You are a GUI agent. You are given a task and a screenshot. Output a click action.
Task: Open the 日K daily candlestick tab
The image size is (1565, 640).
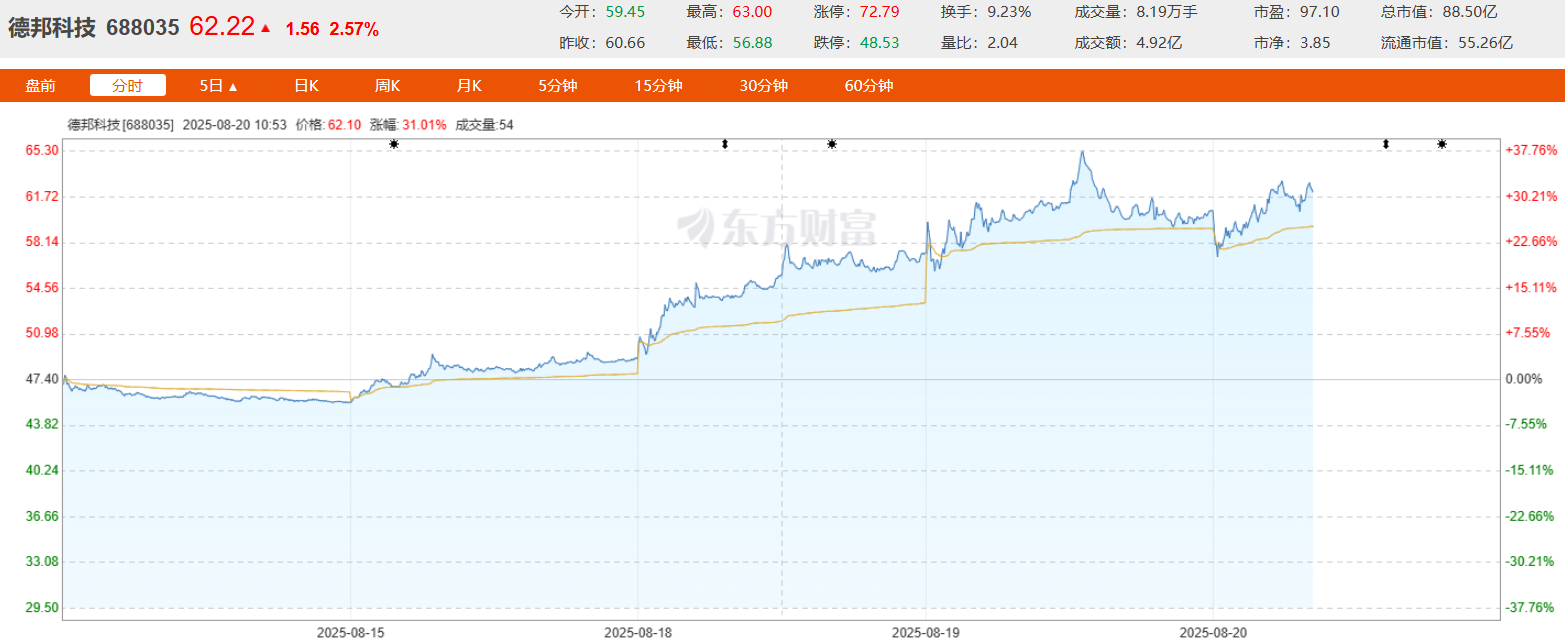pos(306,86)
